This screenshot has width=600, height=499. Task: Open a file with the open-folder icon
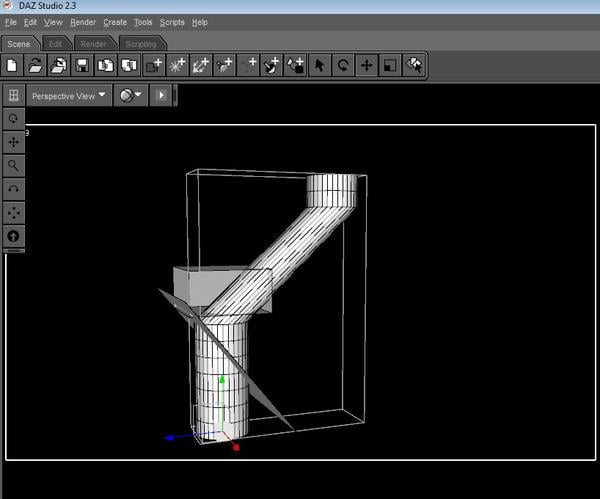[35, 65]
